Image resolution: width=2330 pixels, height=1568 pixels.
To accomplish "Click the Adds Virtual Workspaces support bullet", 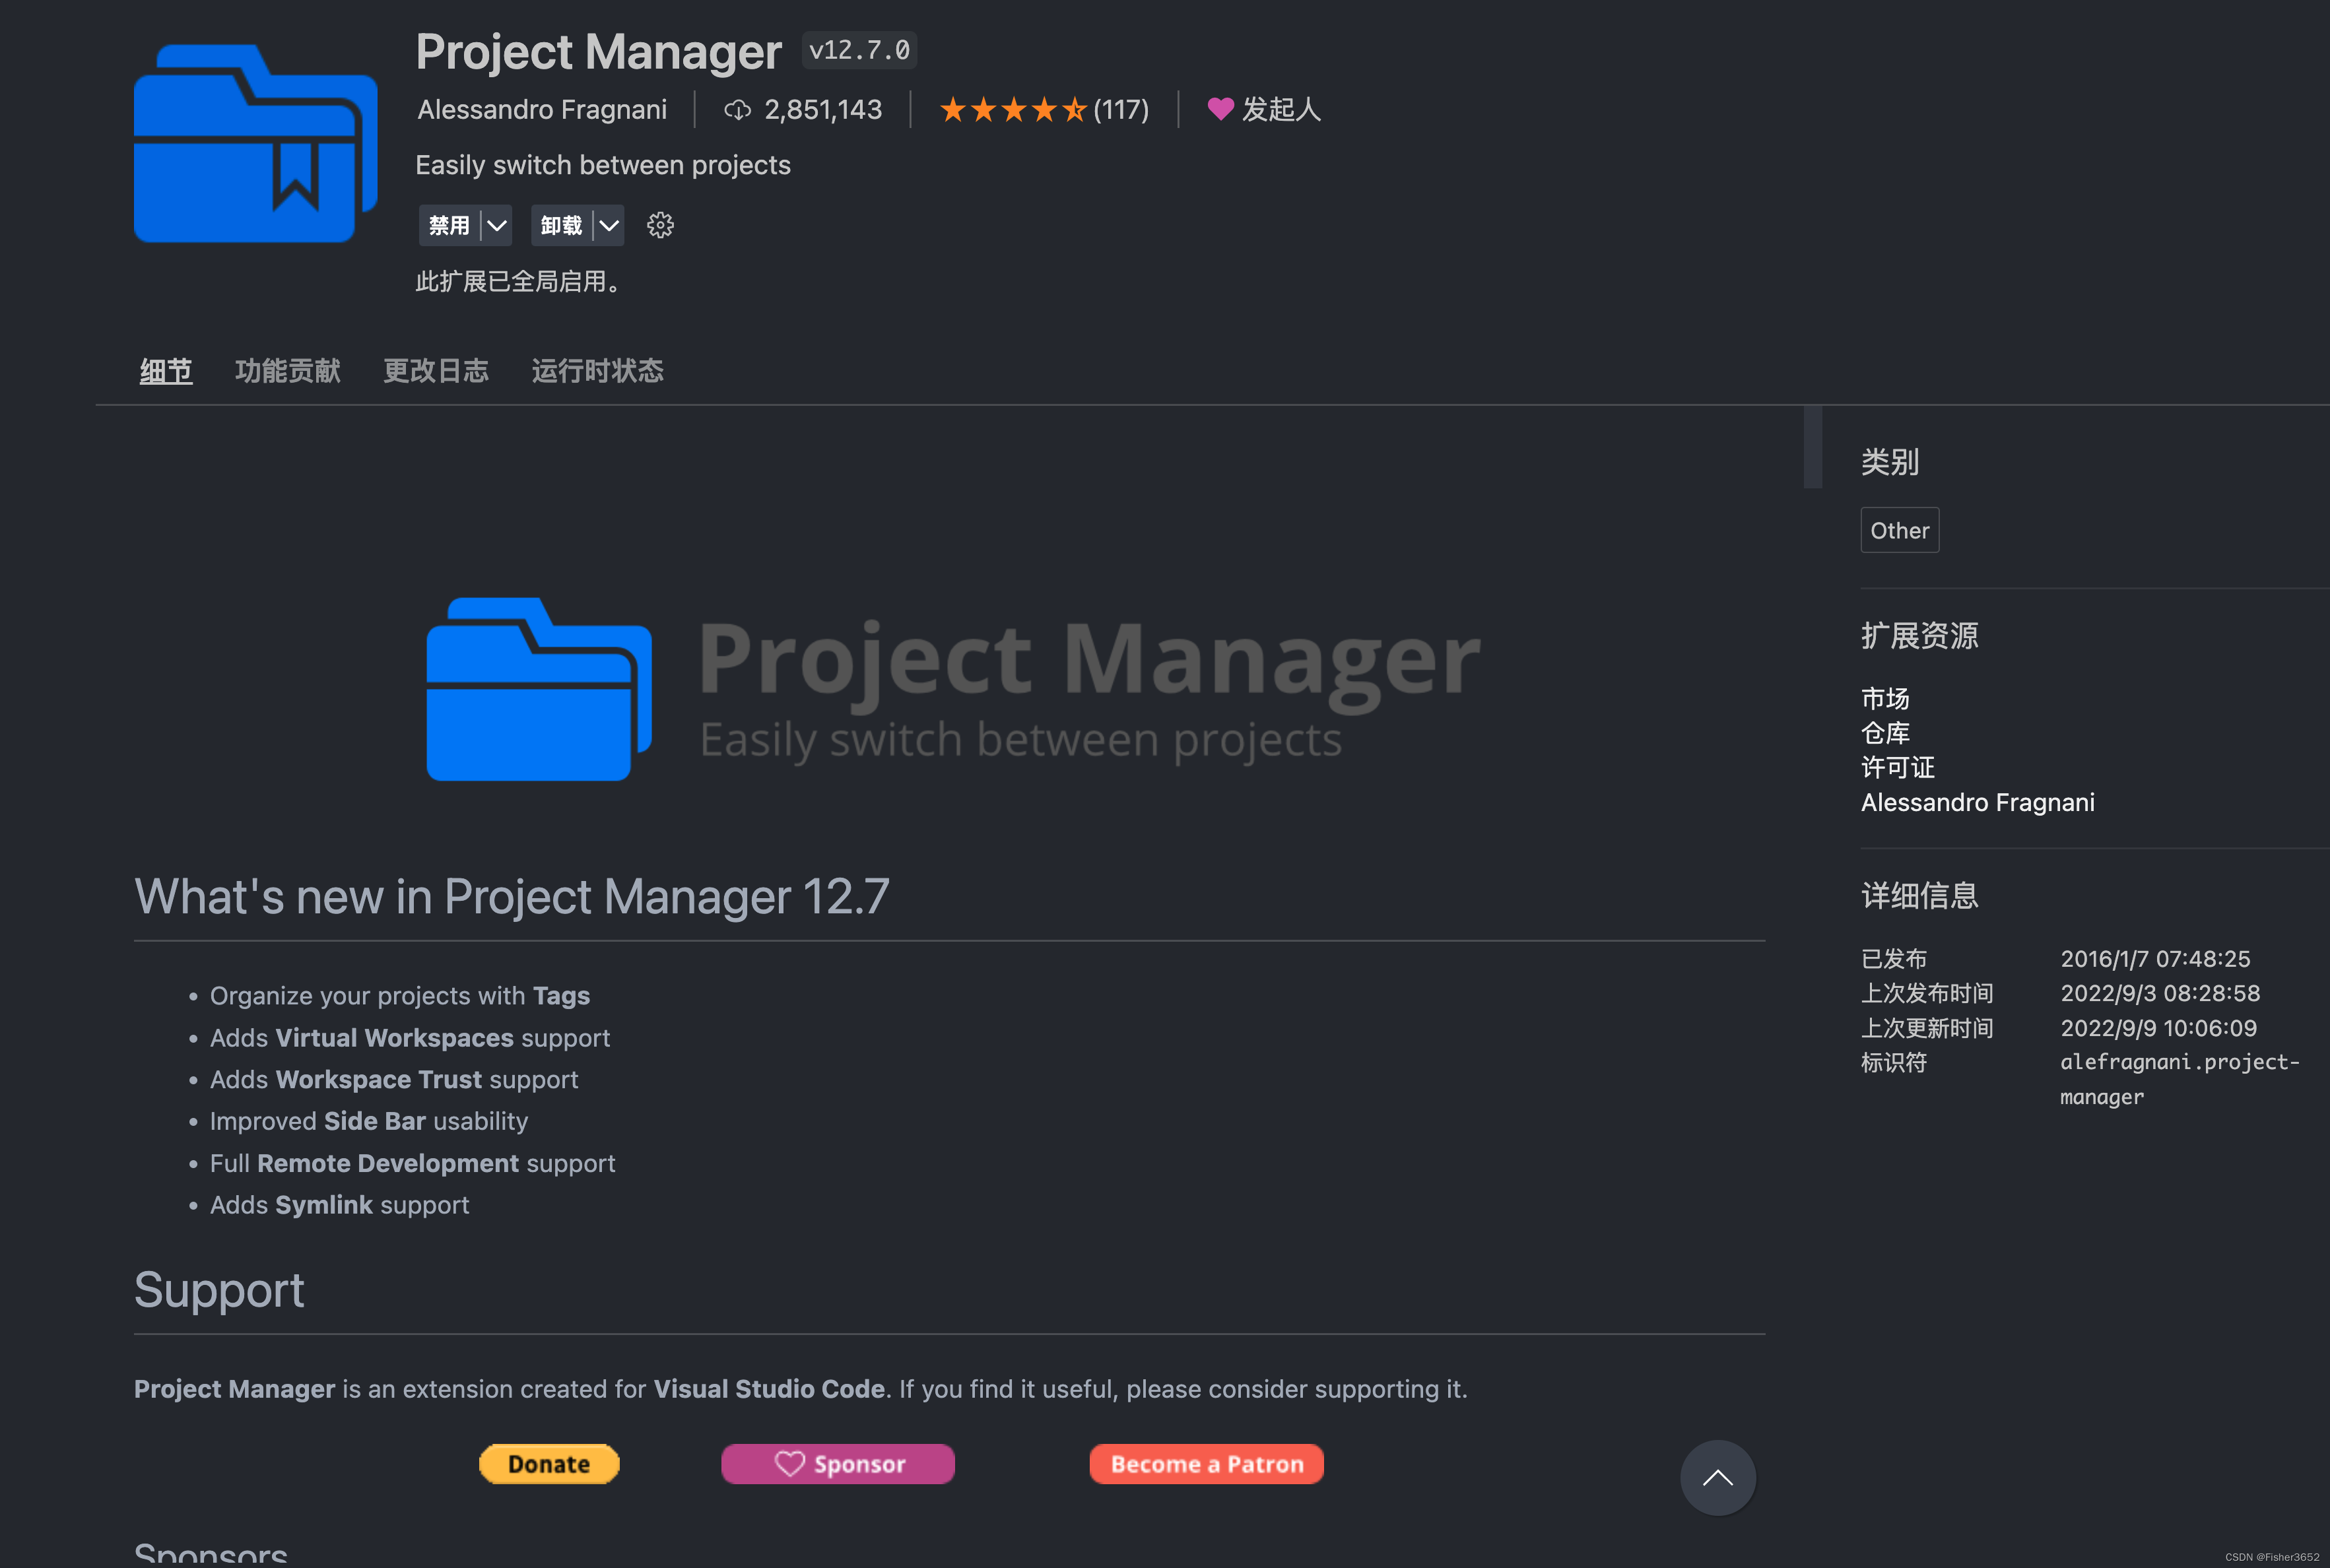I will pos(410,1038).
